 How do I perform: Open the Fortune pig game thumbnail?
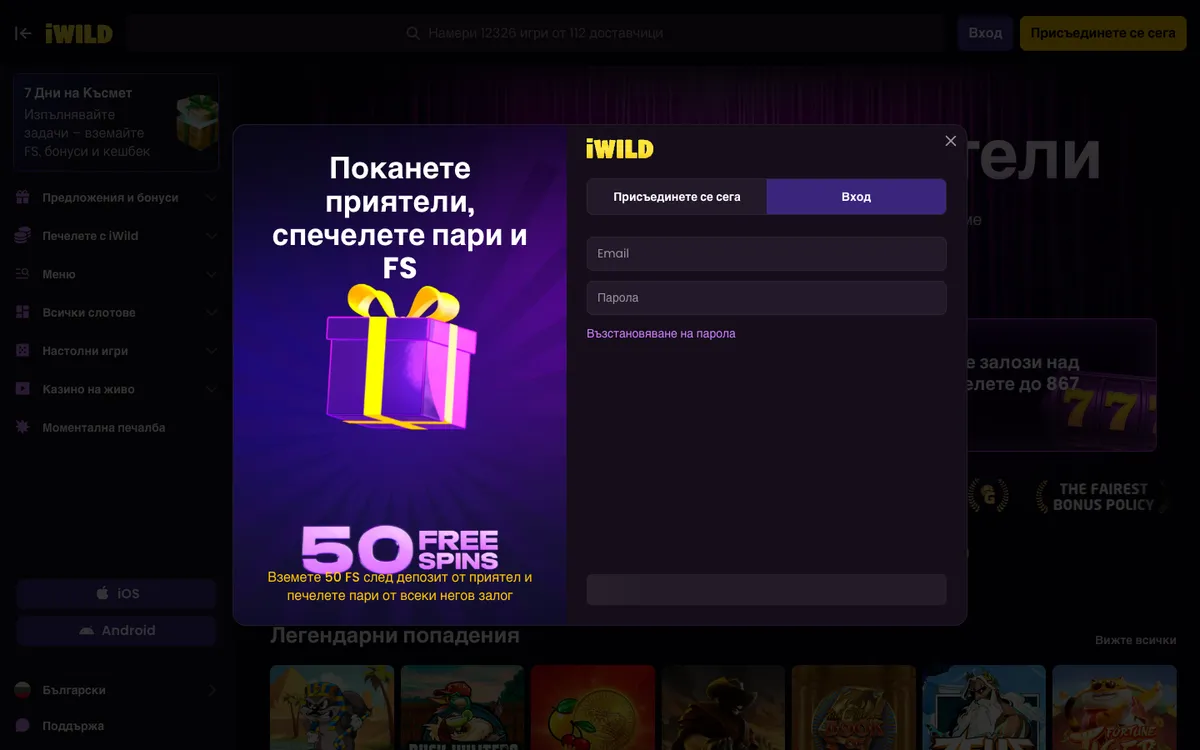(x=1114, y=707)
